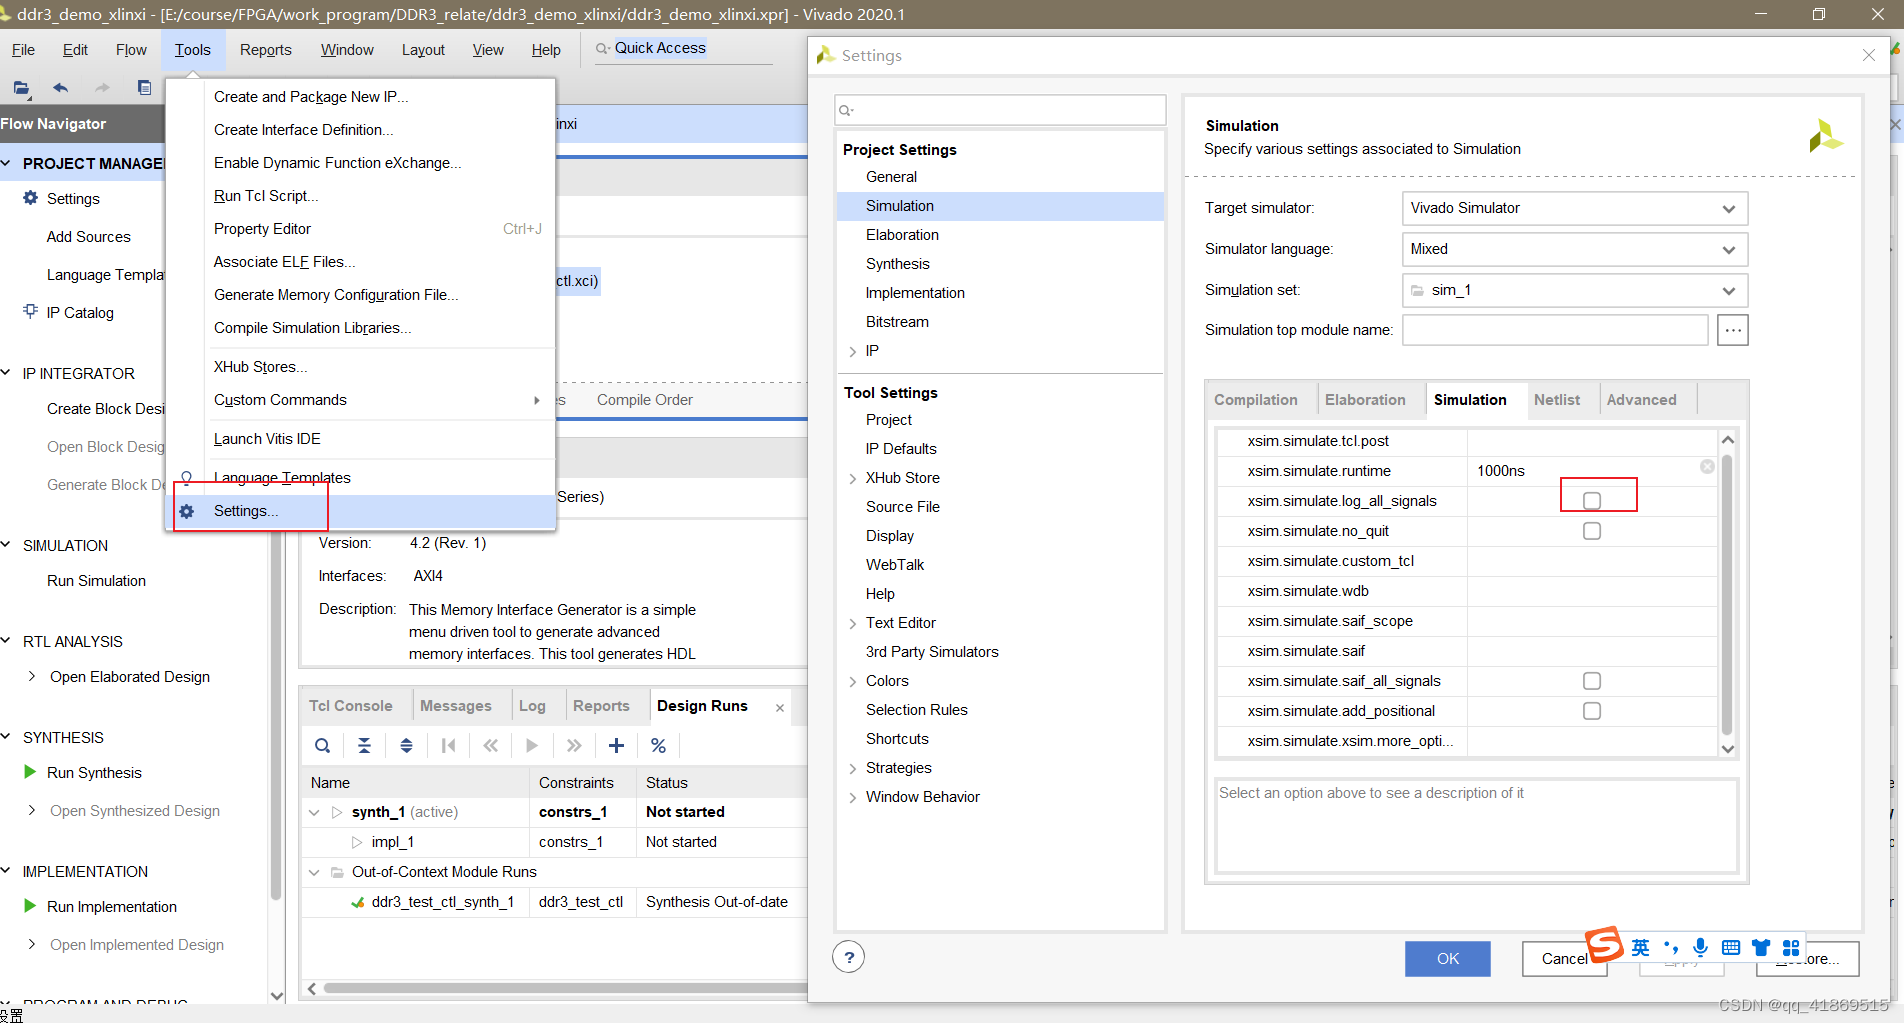Viewport: 1904px width, 1023px height.
Task: Switch to the Elaboration tab in the simulation options
Action: click(1365, 400)
